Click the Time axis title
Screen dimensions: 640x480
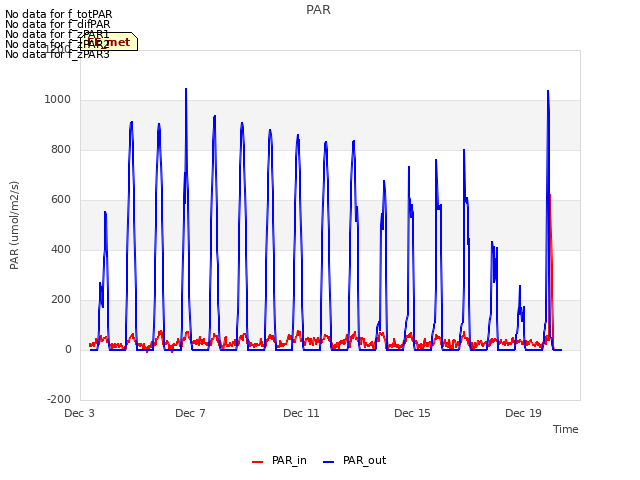[566, 429]
